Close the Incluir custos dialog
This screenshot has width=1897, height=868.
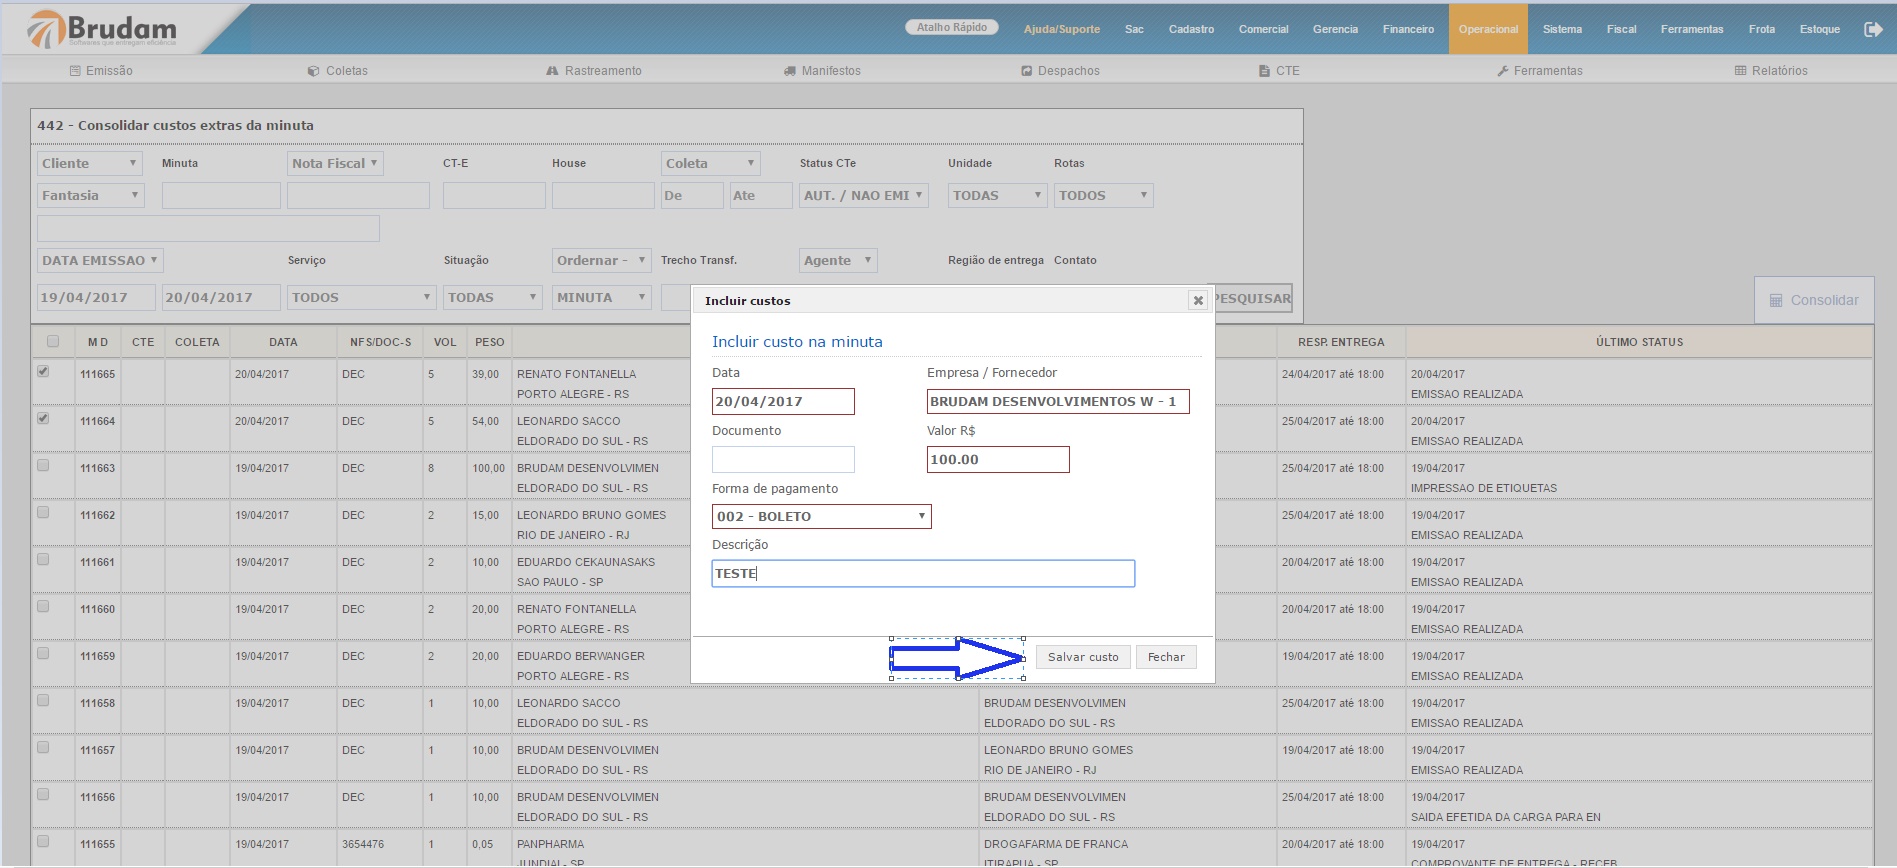(1197, 300)
